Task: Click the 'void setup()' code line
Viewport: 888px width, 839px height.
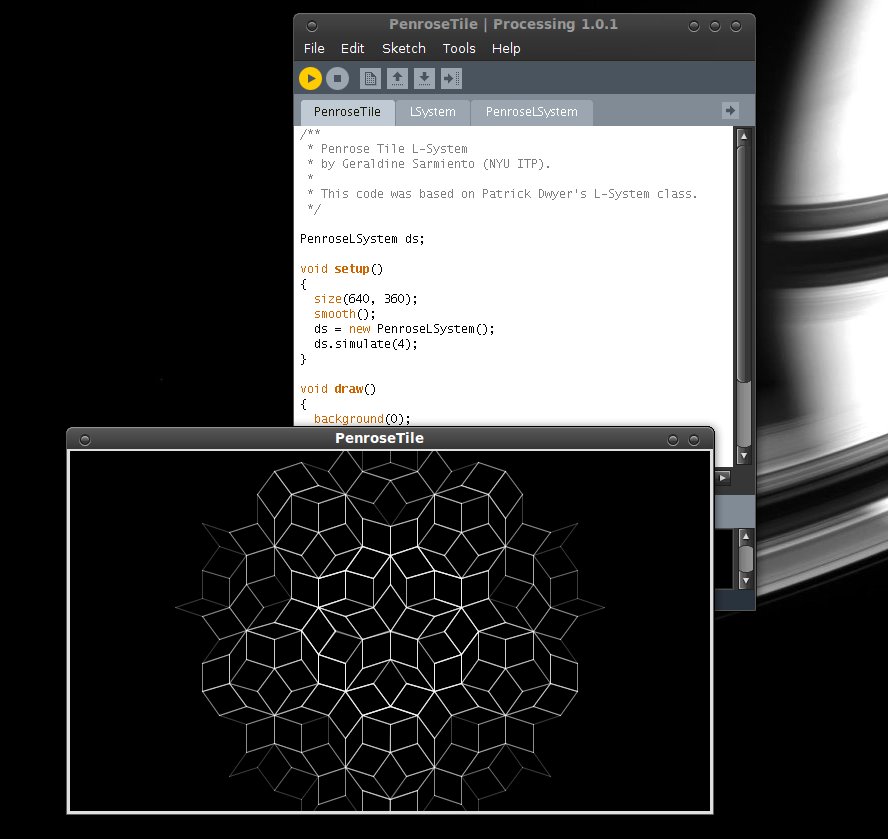Action: [341, 269]
